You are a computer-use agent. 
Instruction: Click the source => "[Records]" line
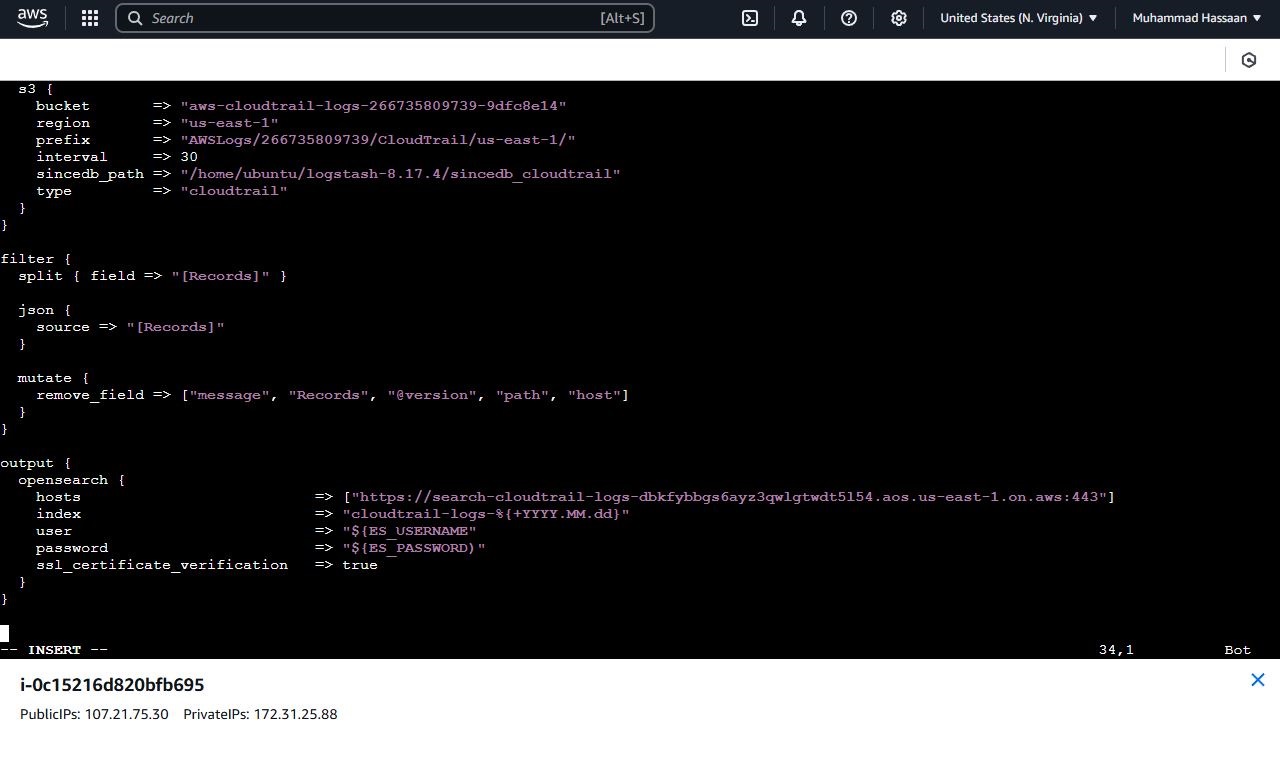click(130, 327)
